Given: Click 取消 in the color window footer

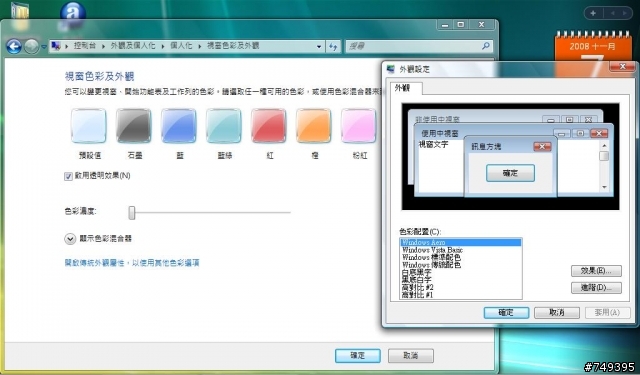Looking at the screenshot, I should click(x=411, y=355).
